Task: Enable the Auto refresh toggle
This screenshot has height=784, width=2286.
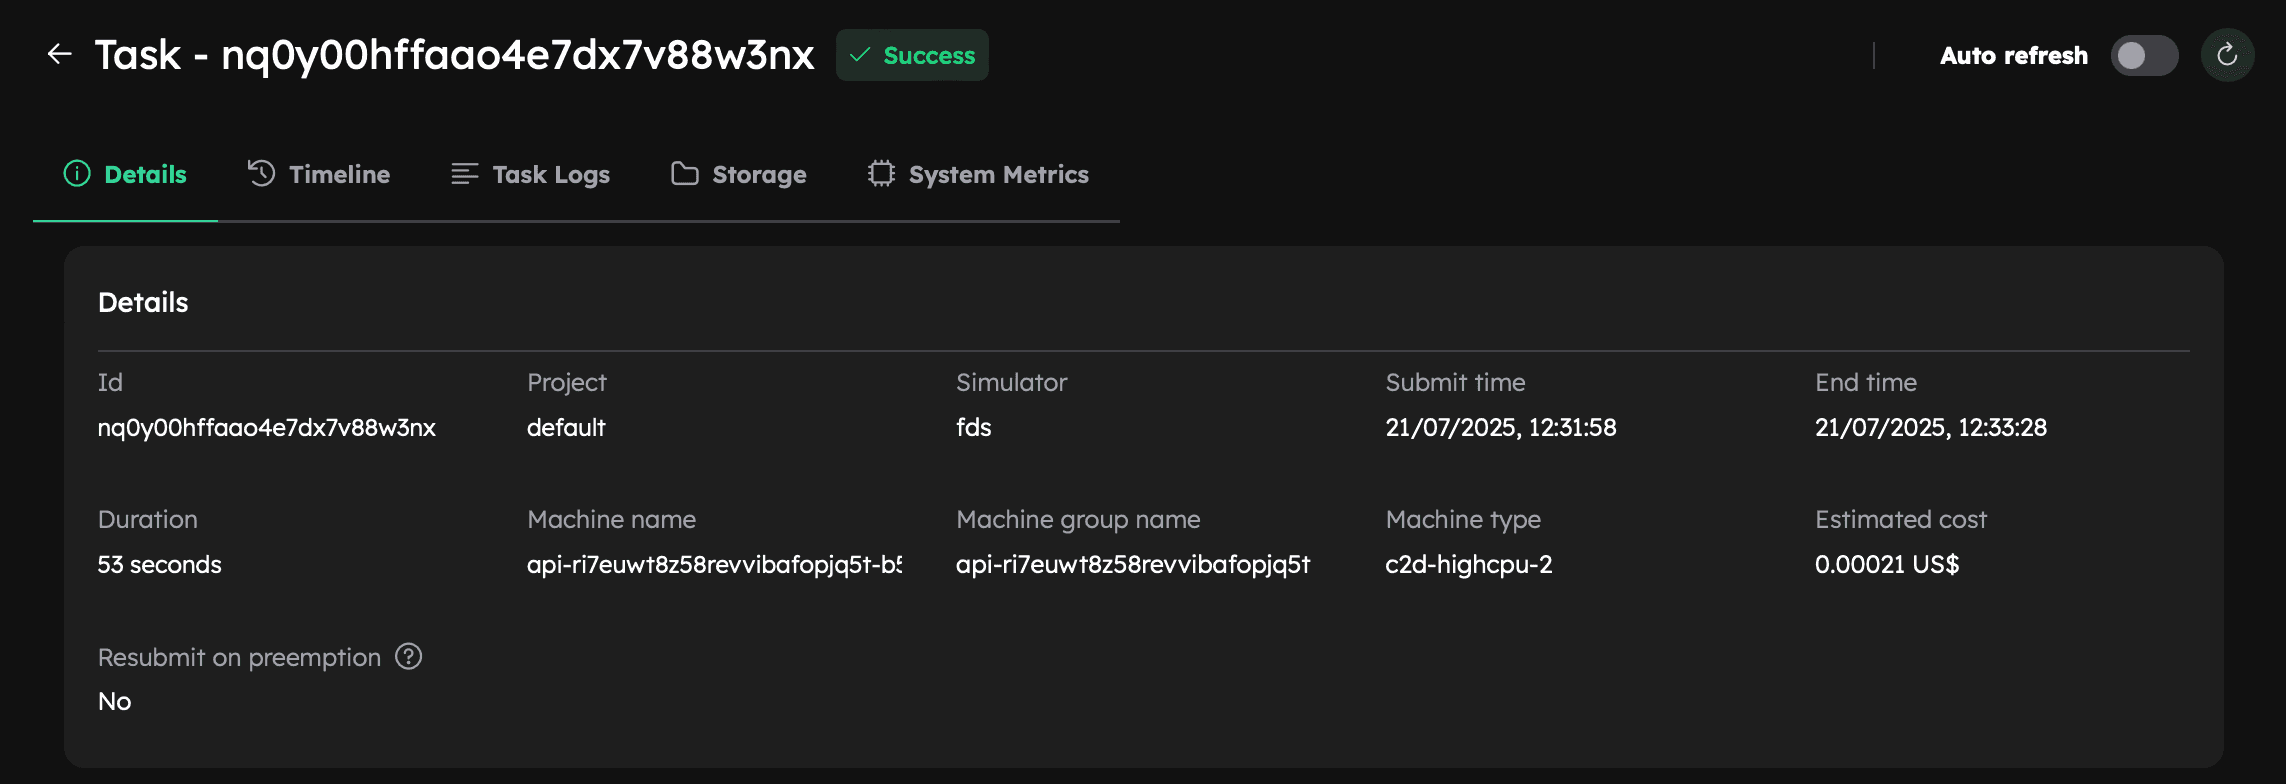Action: click(x=2144, y=55)
